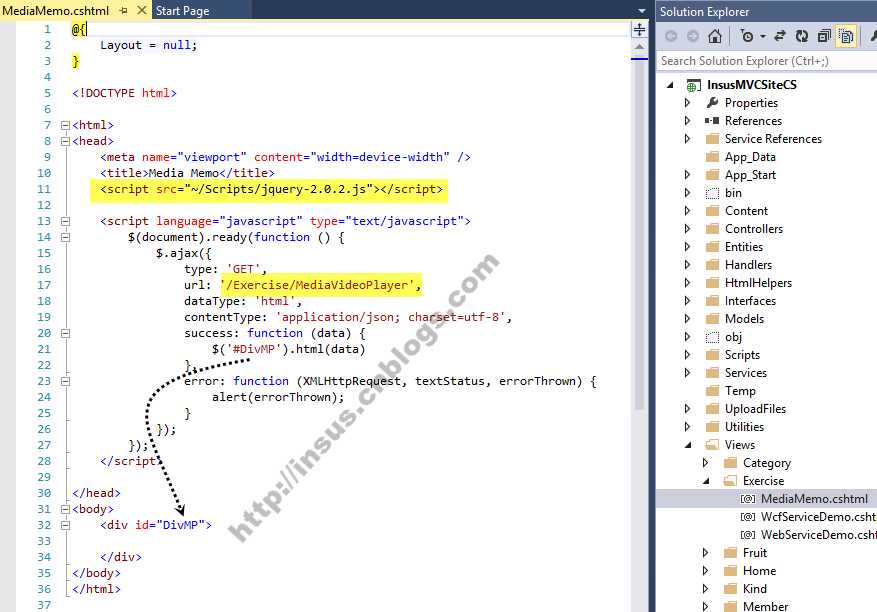Select the Entities folder
Viewport: 877px width, 612px height.
point(743,247)
